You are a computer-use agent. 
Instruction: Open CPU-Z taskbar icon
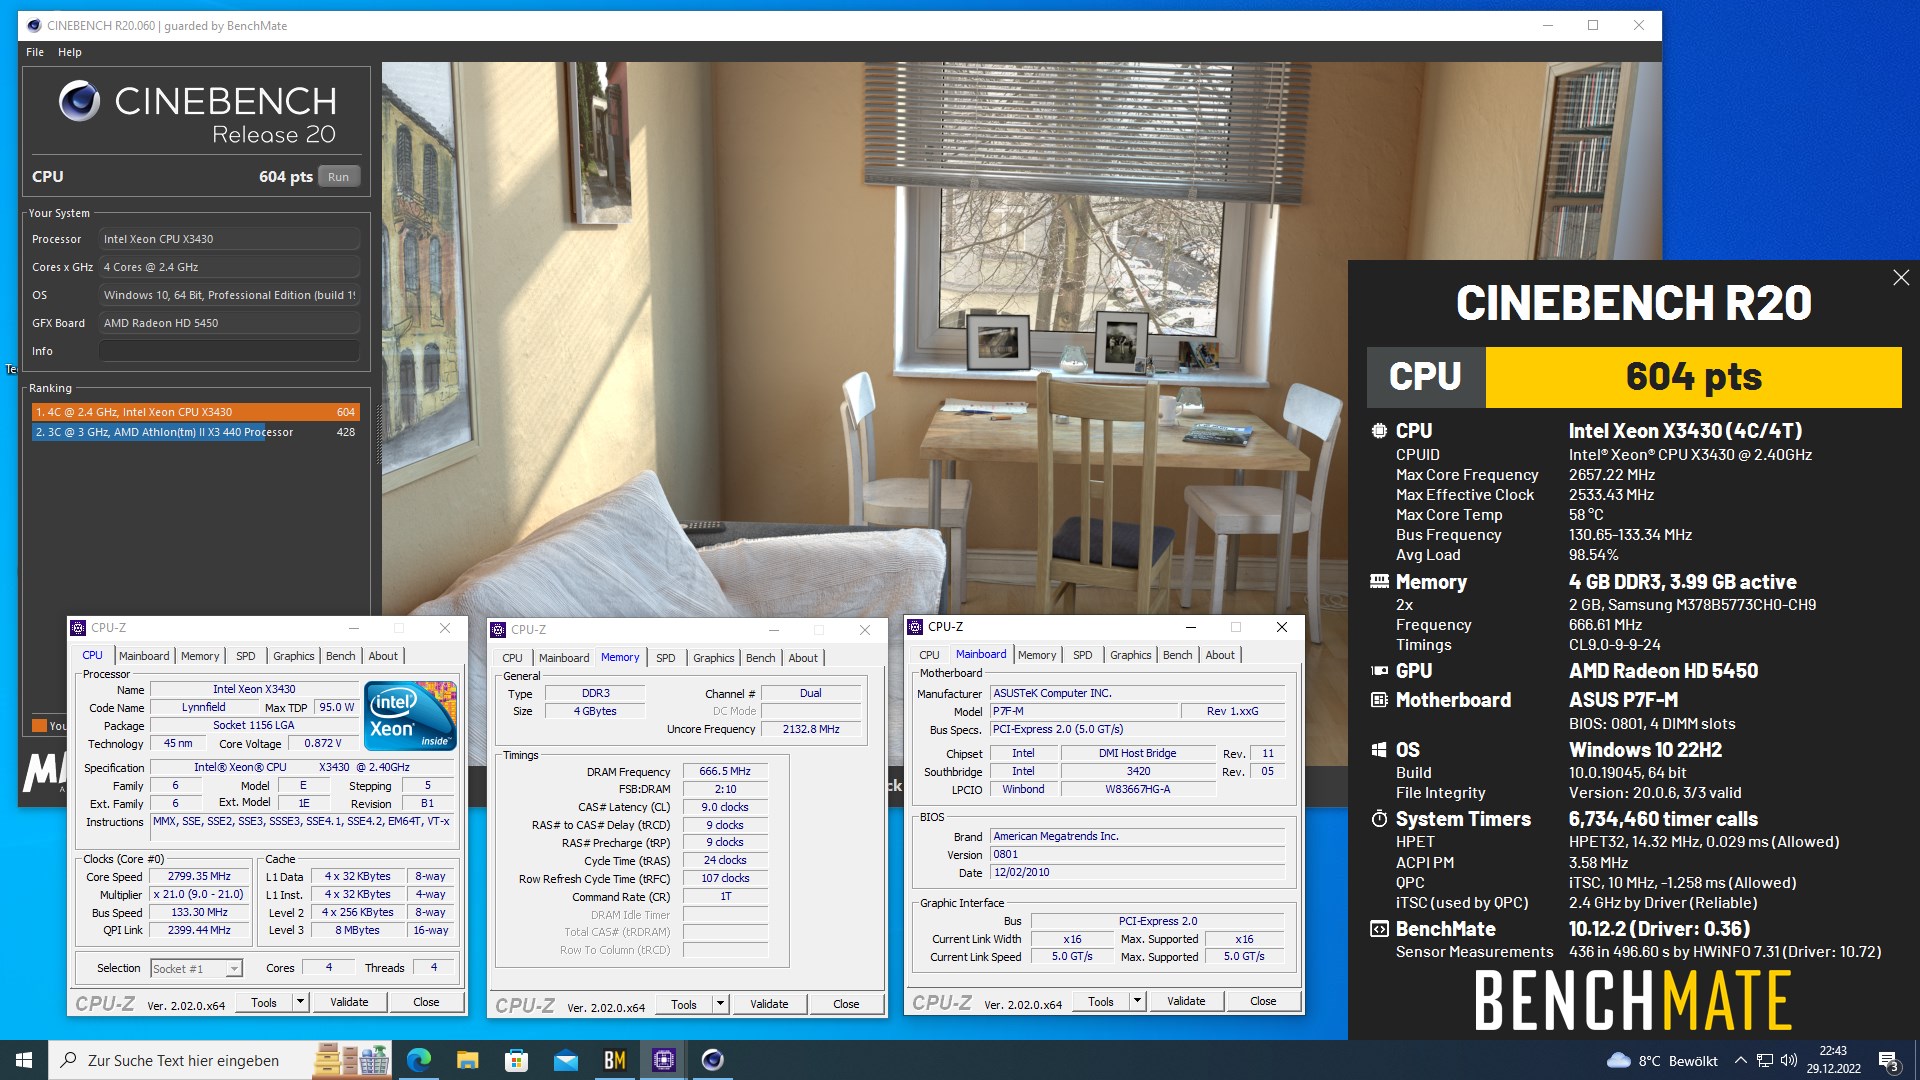click(663, 1060)
